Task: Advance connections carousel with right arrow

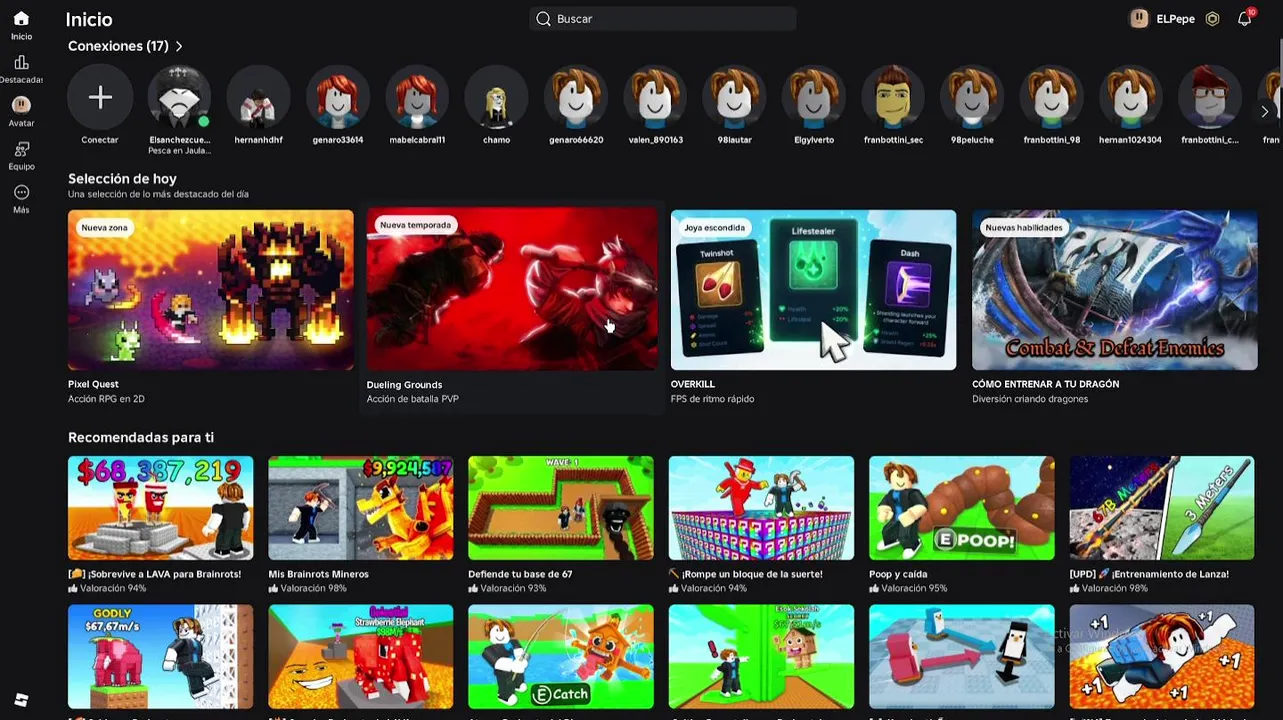Action: tap(1265, 112)
